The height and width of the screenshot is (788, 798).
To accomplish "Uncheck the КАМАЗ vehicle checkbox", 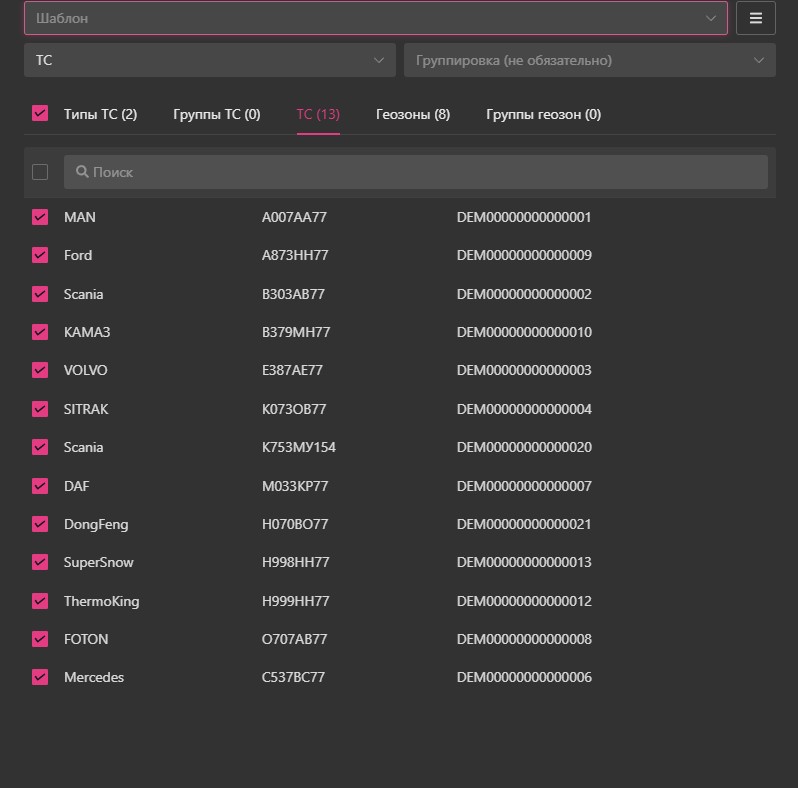I will pyautogui.click(x=40, y=332).
